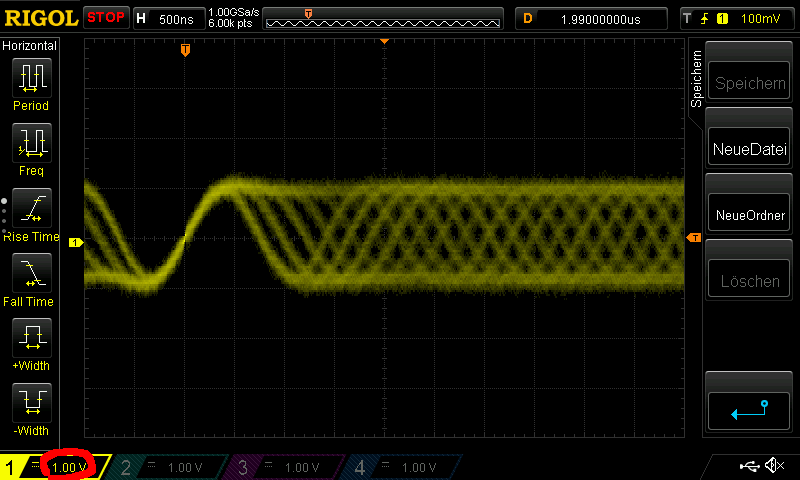This screenshot has width=800, height=480.
Task: Toggle channel 4 label
Action: point(360,467)
